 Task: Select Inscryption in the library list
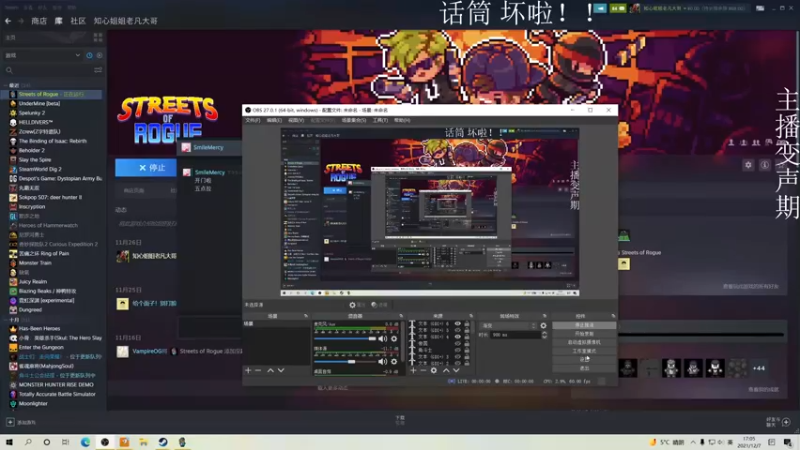32,207
